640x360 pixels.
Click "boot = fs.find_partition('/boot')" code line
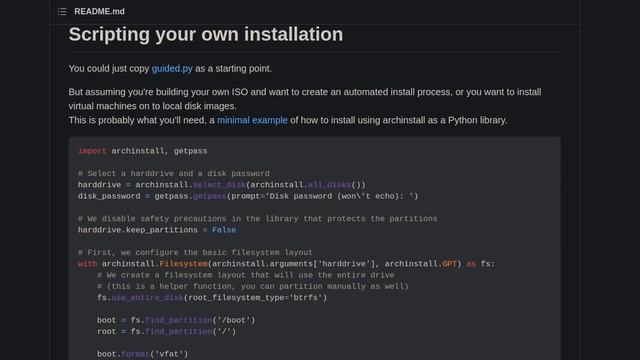pyautogui.click(x=176, y=320)
